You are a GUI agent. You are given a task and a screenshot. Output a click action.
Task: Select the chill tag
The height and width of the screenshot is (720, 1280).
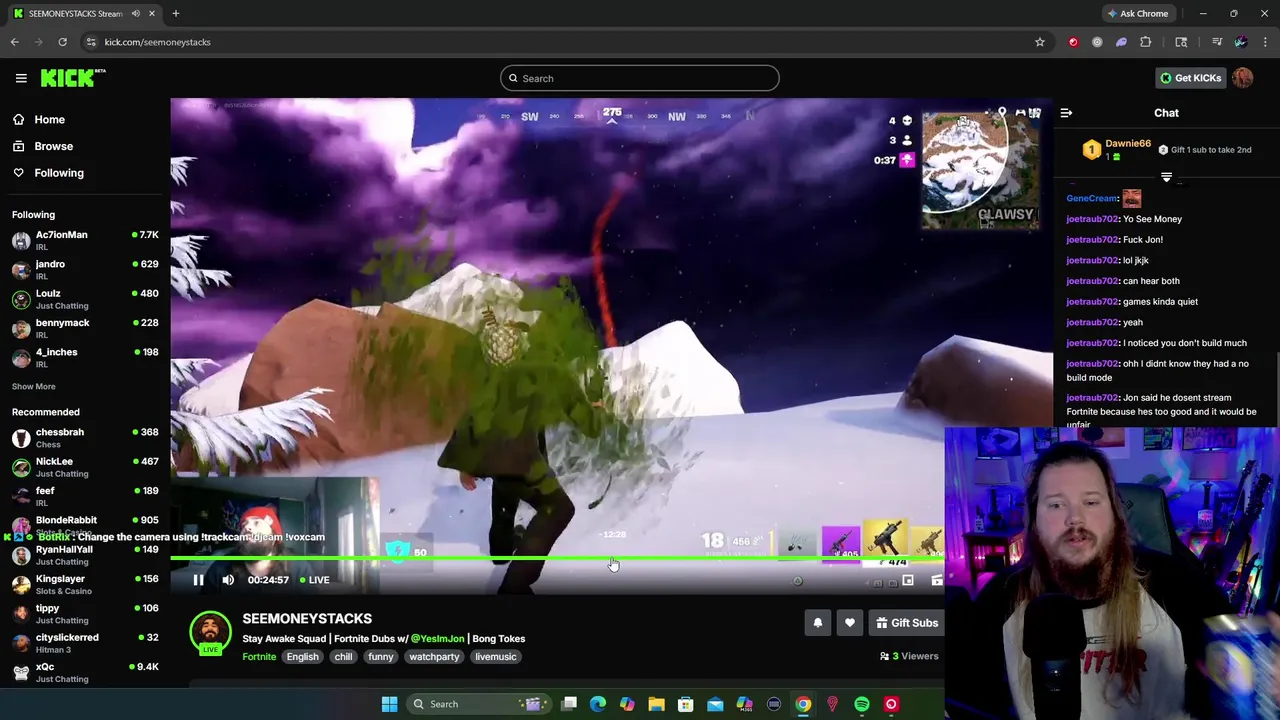[x=343, y=657]
